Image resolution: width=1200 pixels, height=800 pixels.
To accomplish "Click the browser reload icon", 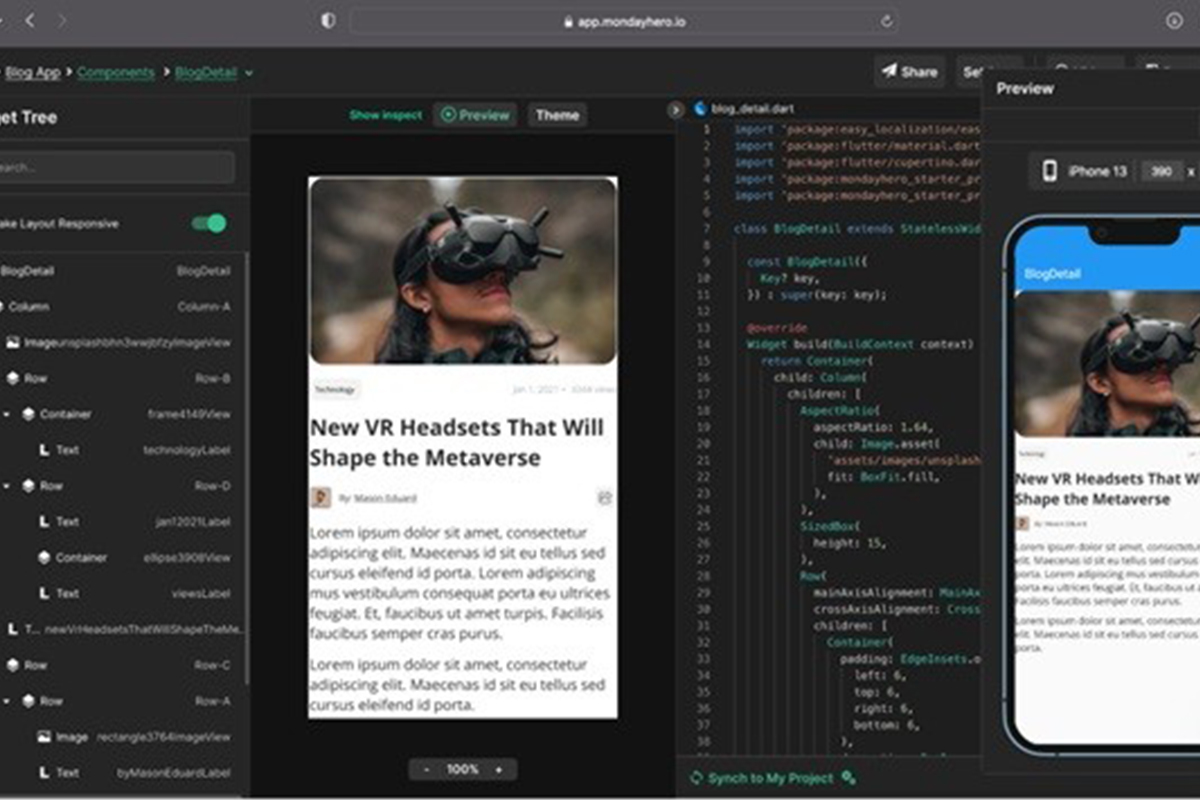I will (886, 21).
